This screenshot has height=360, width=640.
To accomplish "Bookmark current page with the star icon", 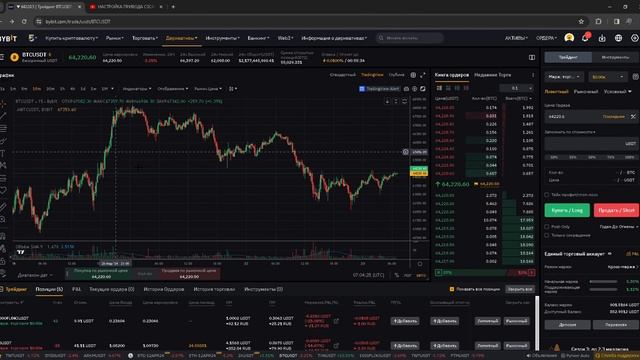I will 581,21.
